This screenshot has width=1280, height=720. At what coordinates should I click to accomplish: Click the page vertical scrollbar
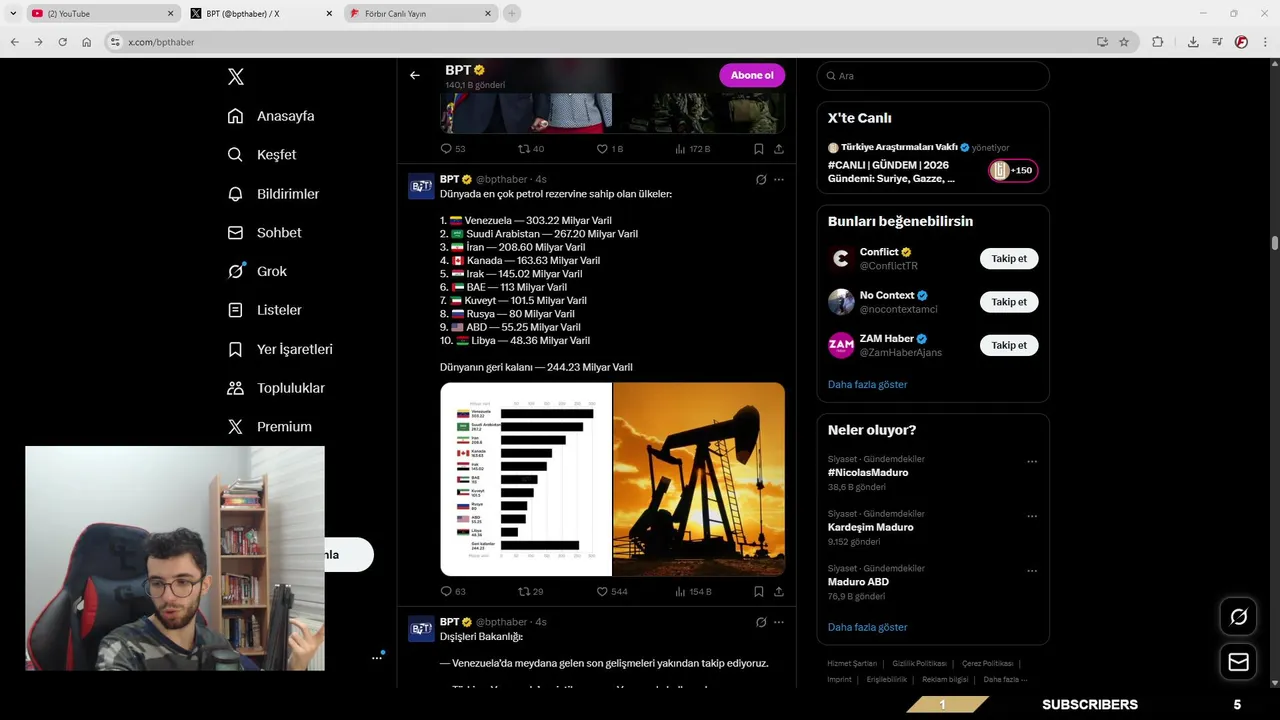(1275, 243)
